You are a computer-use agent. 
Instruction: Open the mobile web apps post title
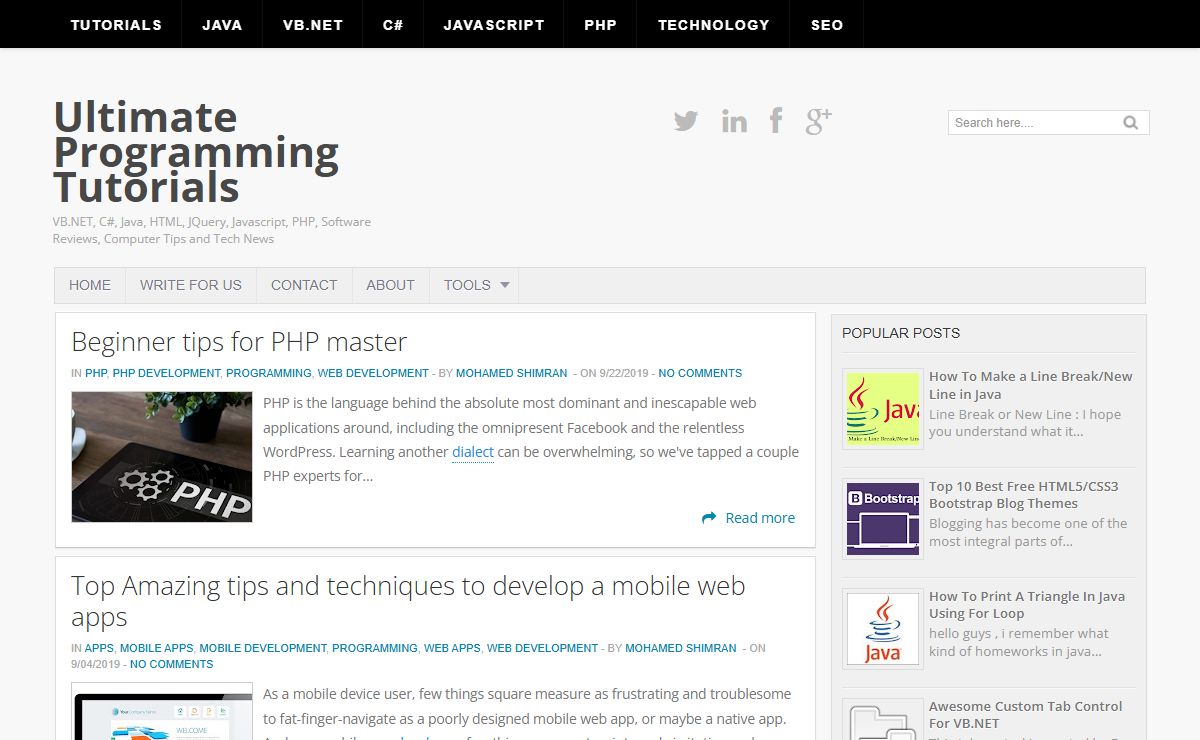(408, 601)
